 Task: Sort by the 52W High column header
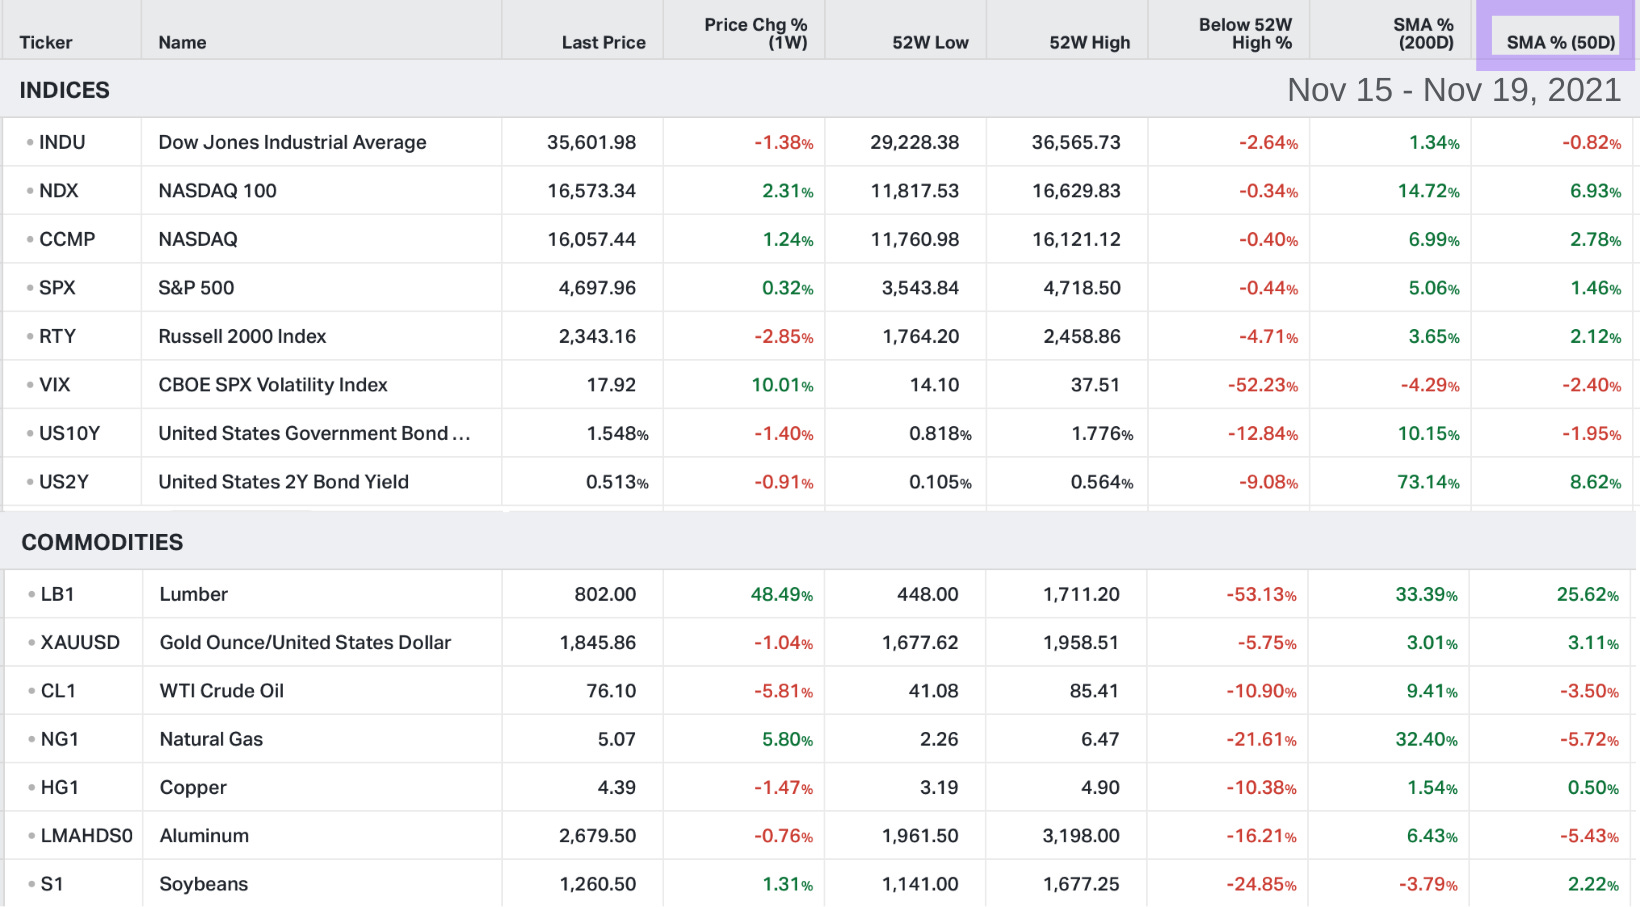pyautogui.click(x=1089, y=42)
